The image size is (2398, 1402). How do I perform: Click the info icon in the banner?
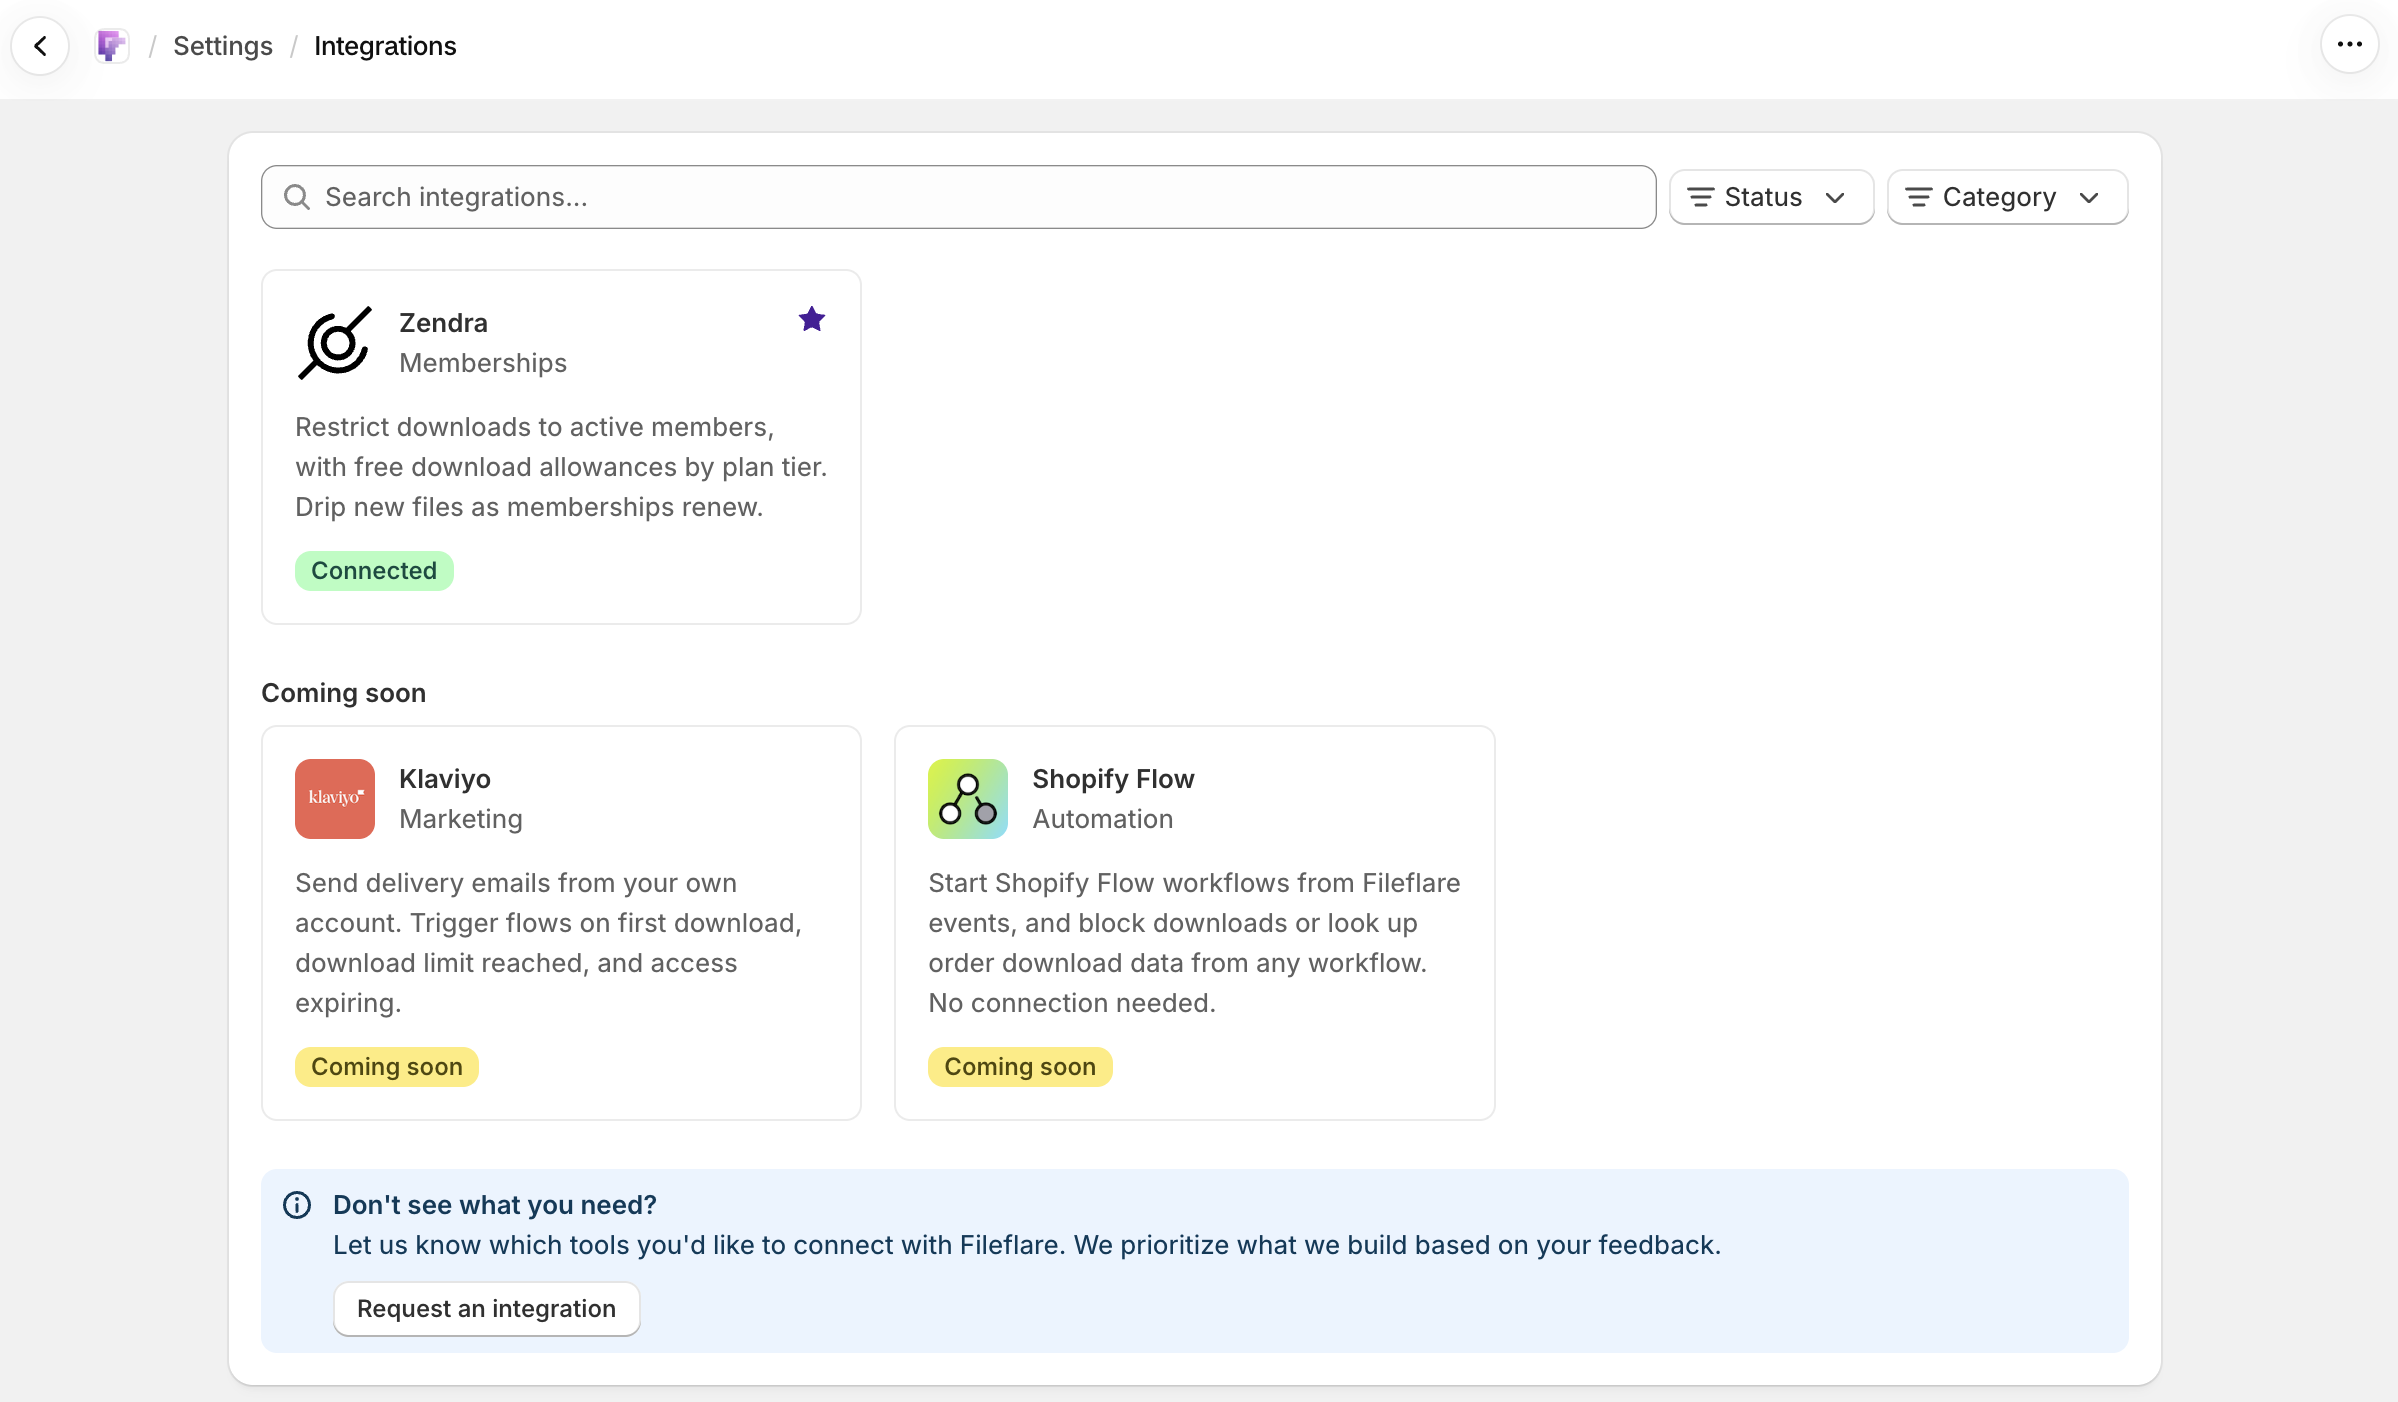click(x=297, y=1205)
